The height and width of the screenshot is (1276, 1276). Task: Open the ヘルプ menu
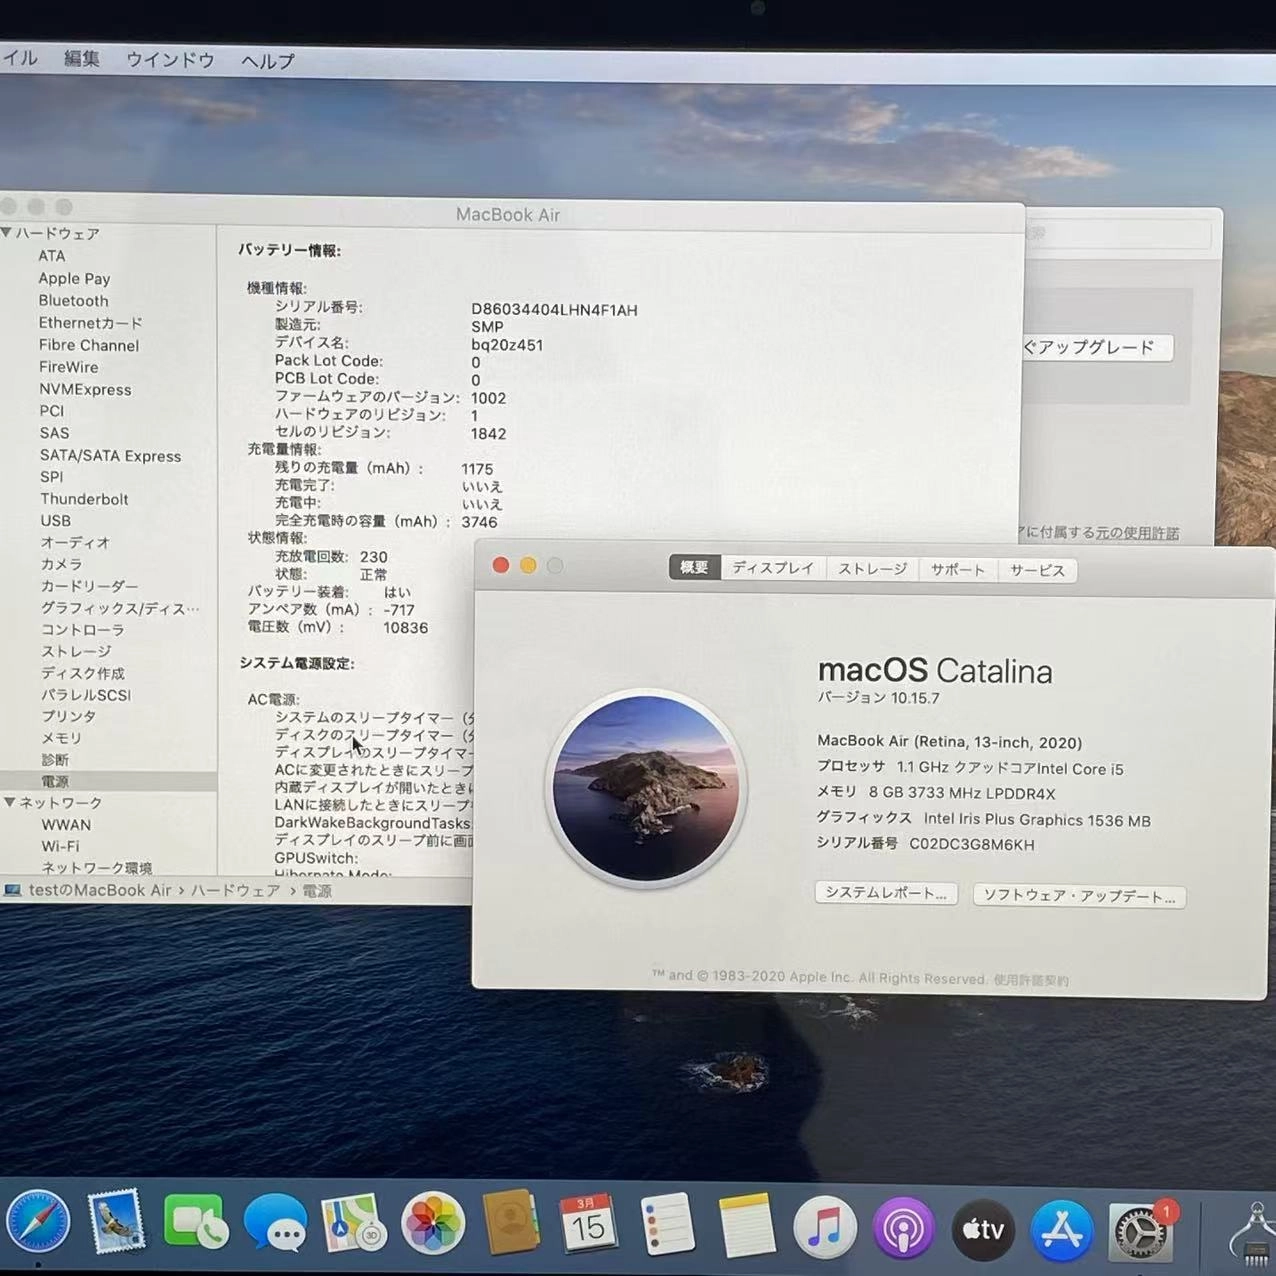tap(265, 60)
